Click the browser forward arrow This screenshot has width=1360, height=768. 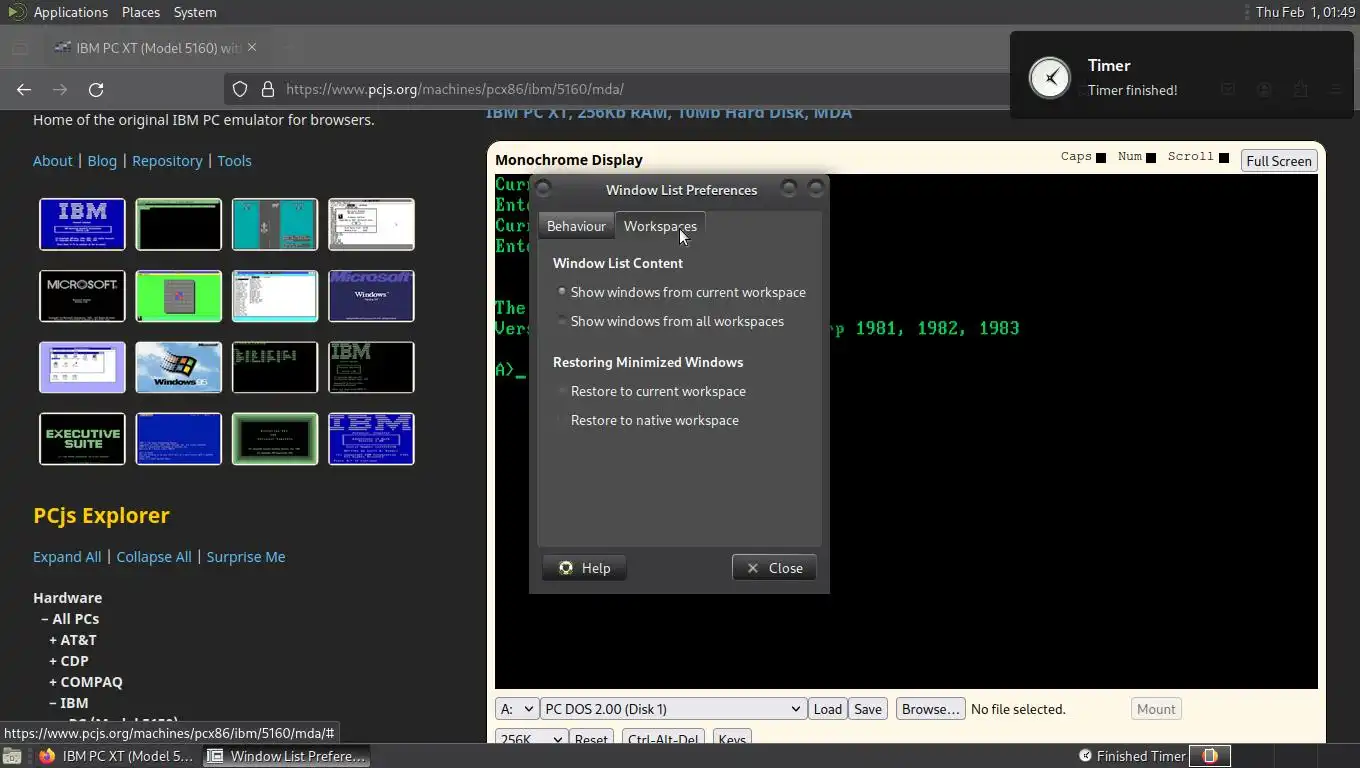click(60, 89)
